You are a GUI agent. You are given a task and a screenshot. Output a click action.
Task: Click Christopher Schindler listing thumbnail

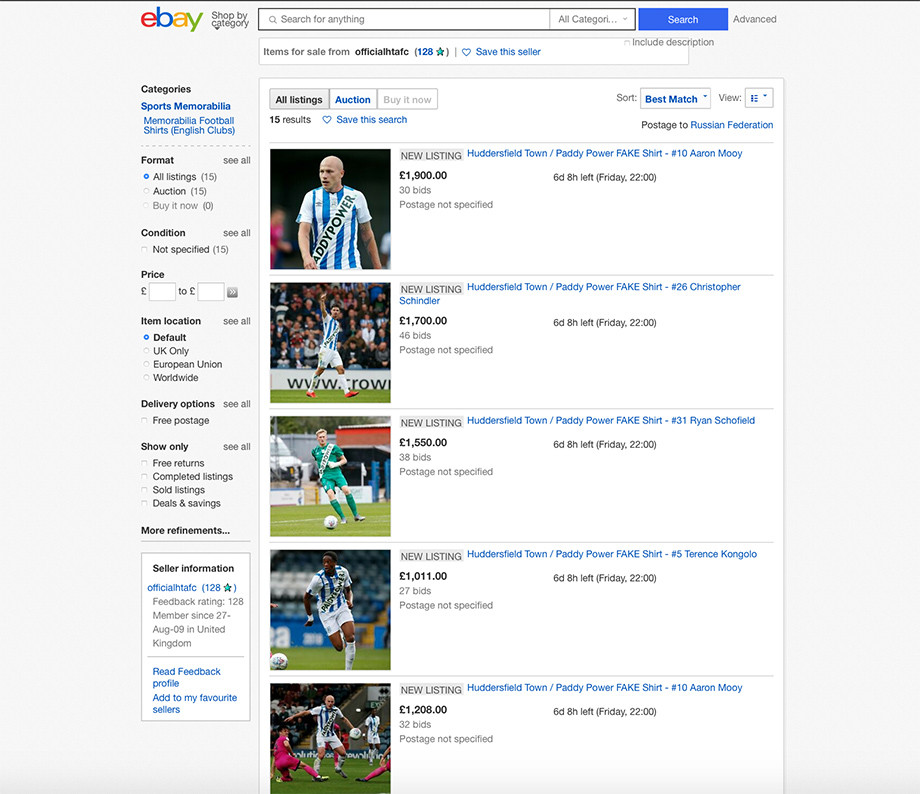330,343
